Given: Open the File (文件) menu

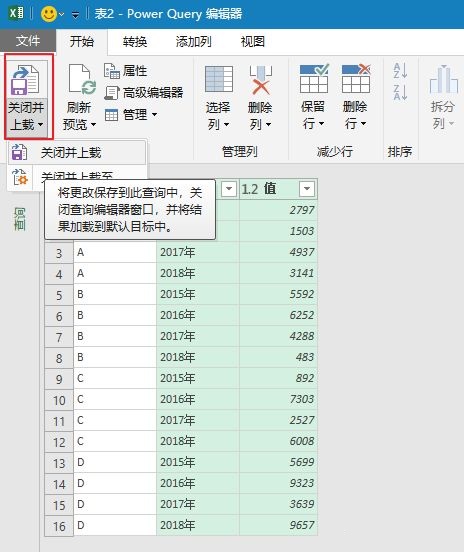Looking at the screenshot, I should [28, 41].
